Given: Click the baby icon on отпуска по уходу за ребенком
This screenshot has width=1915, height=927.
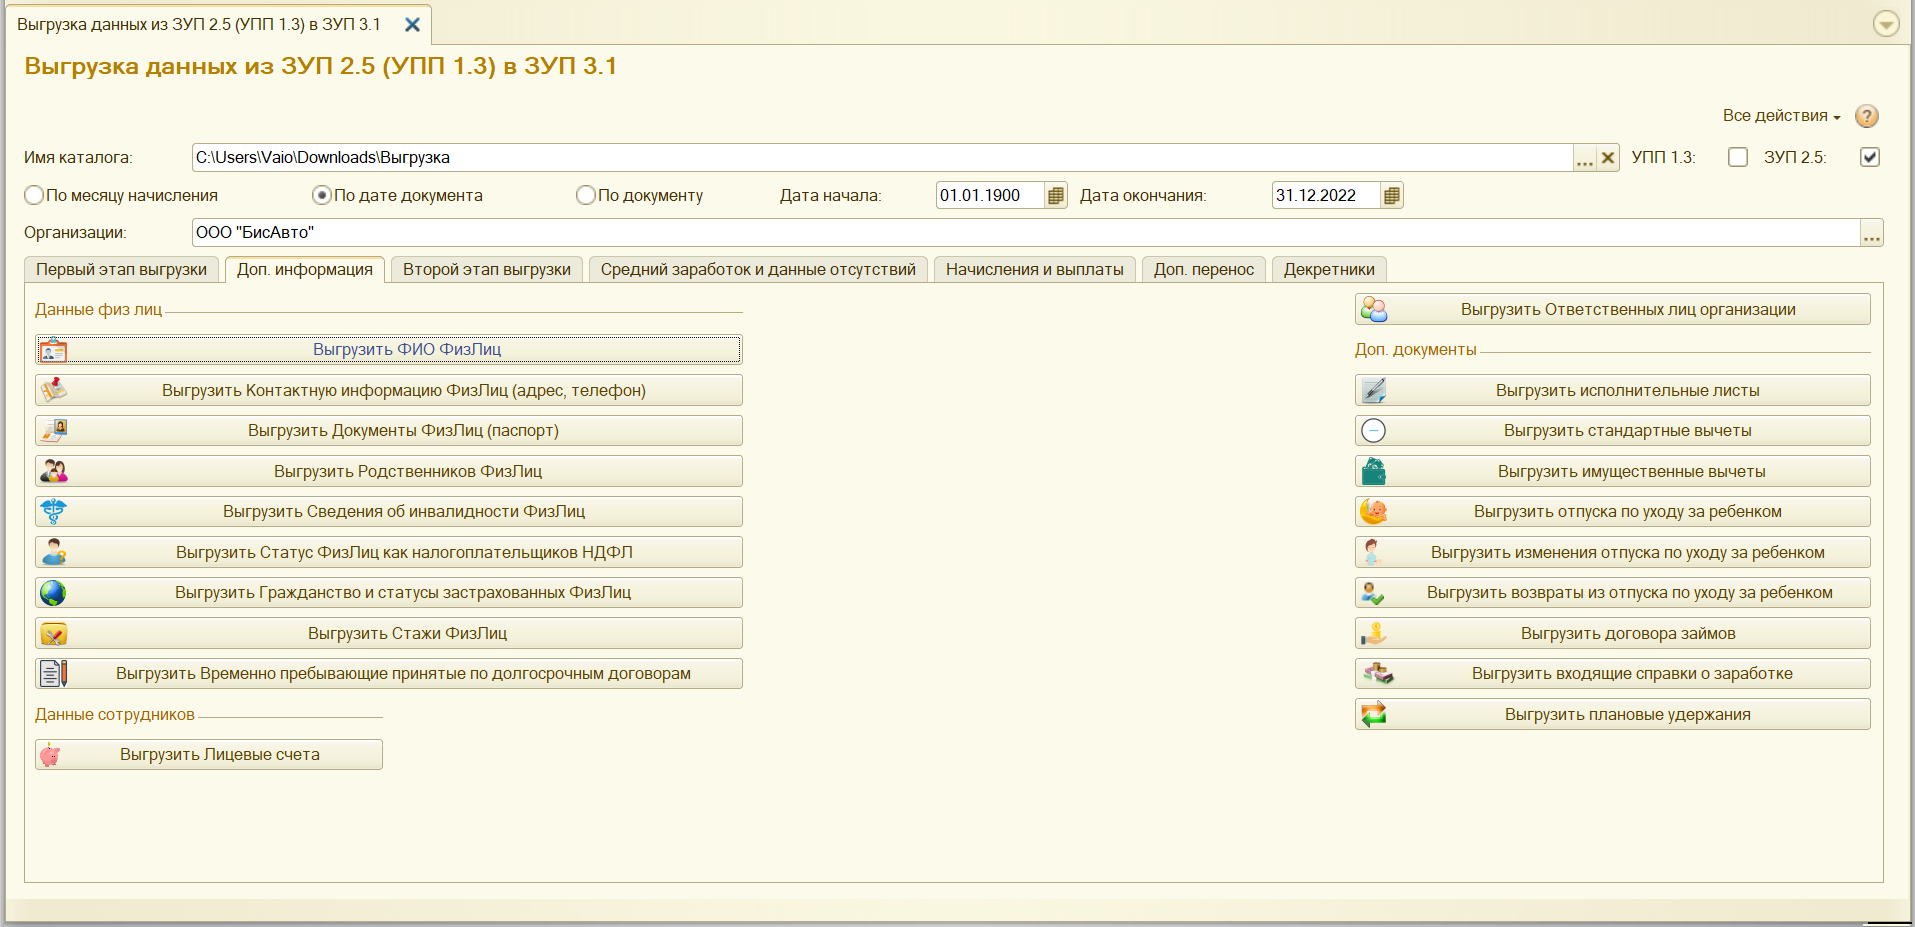Looking at the screenshot, I should click(x=1374, y=512).
